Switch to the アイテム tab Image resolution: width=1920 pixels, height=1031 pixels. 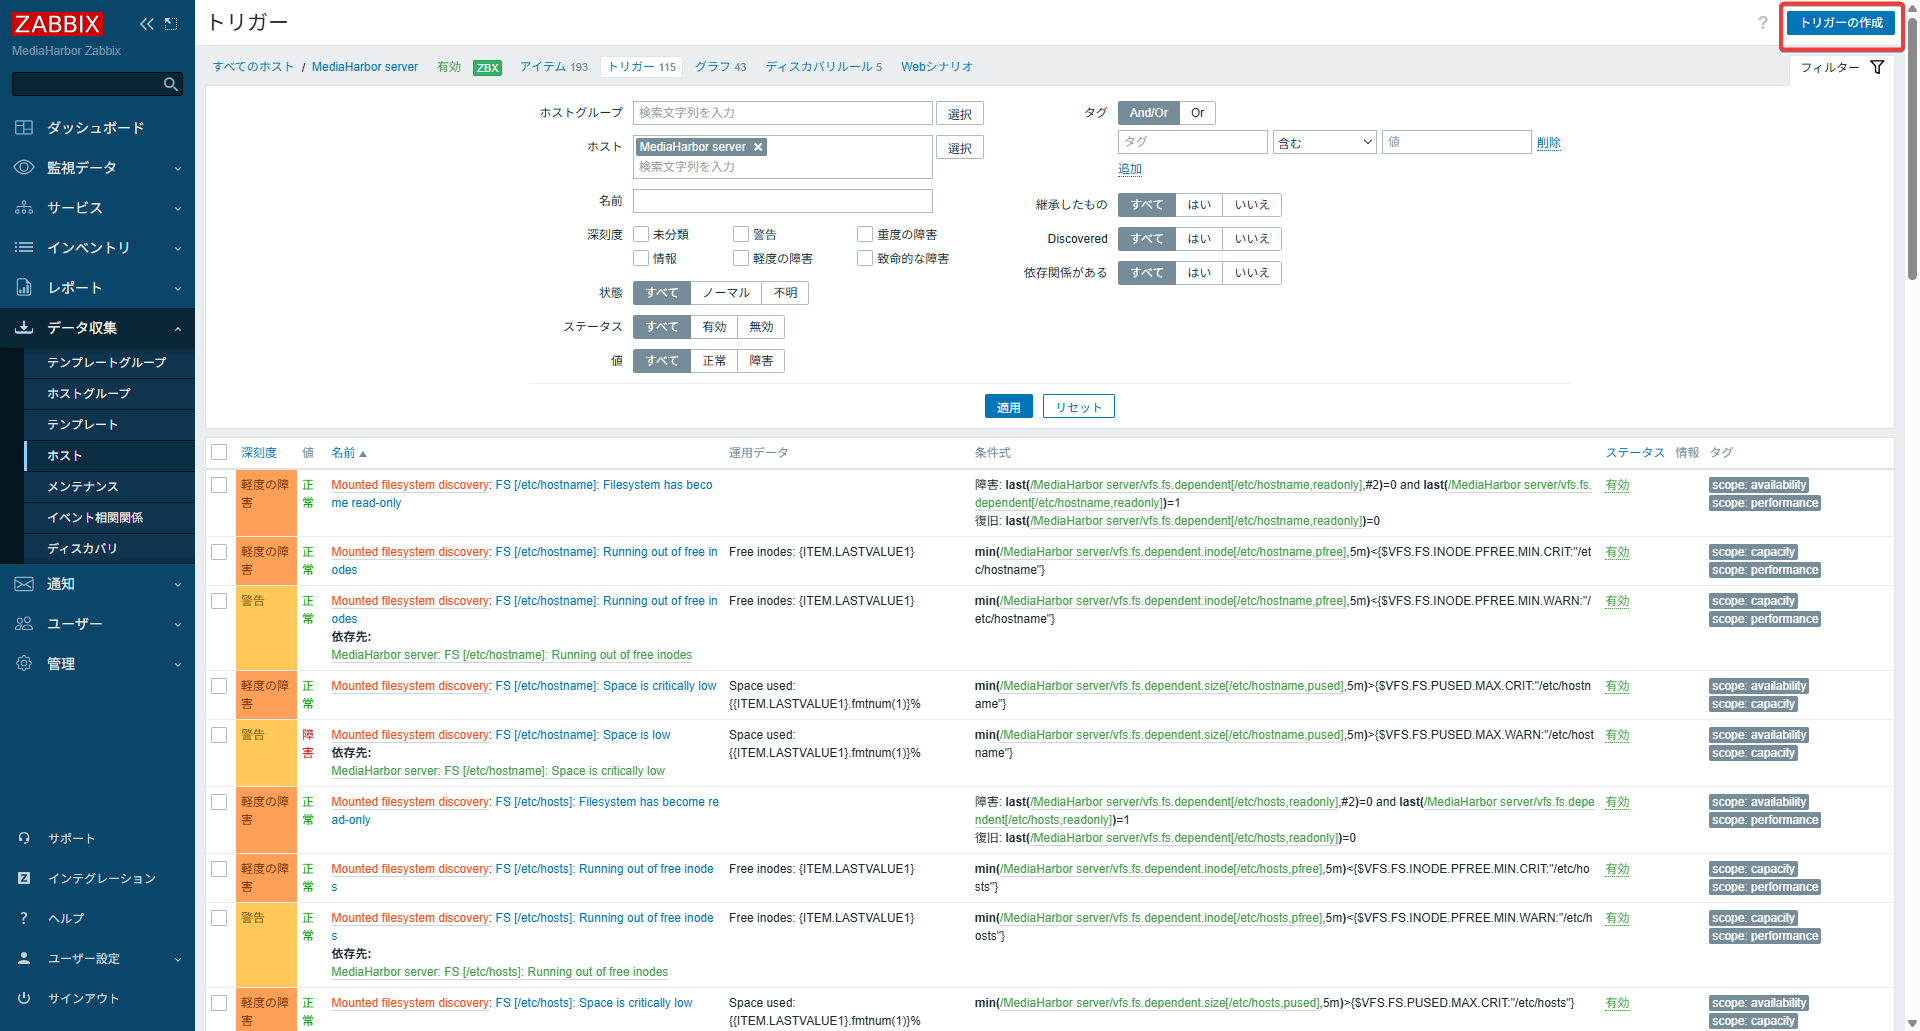coord(543,67)
